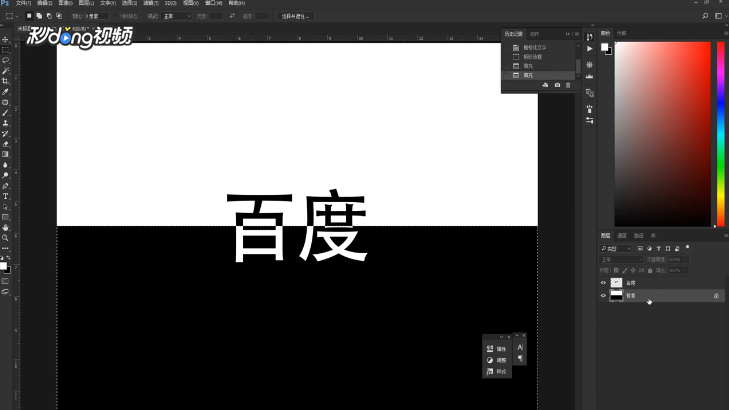Select the Eraser tool
729x410 pixels.
click(6, 144)
